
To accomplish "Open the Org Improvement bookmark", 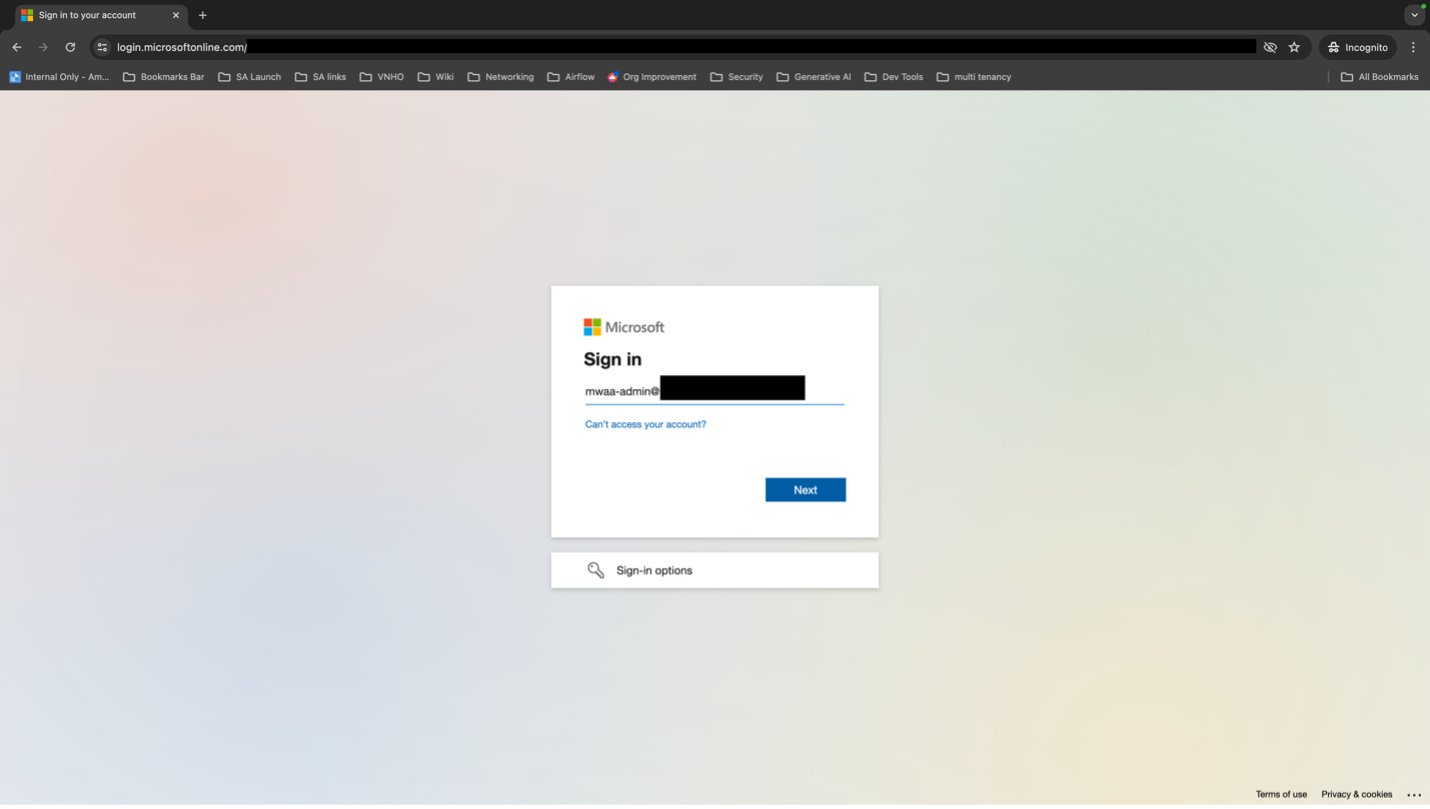I will pyautogui.click(x=652, y=77).
